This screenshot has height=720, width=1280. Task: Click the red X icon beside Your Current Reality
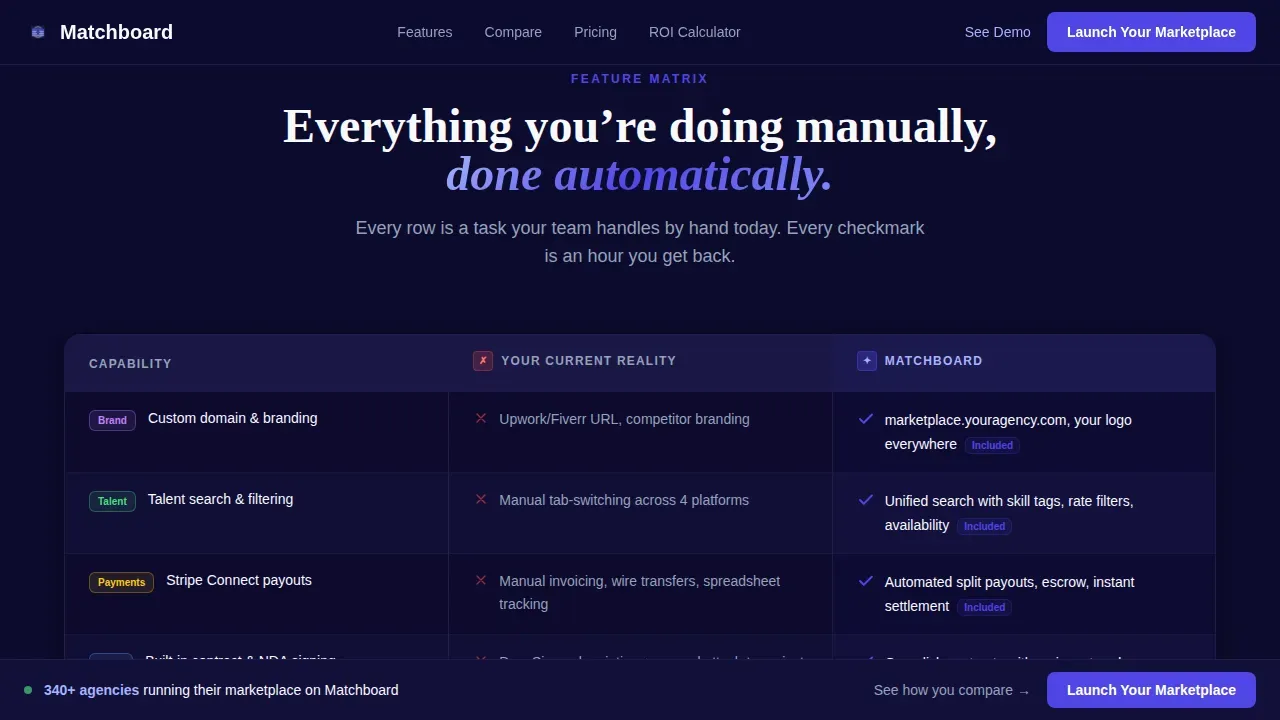[x=483, y=361]
